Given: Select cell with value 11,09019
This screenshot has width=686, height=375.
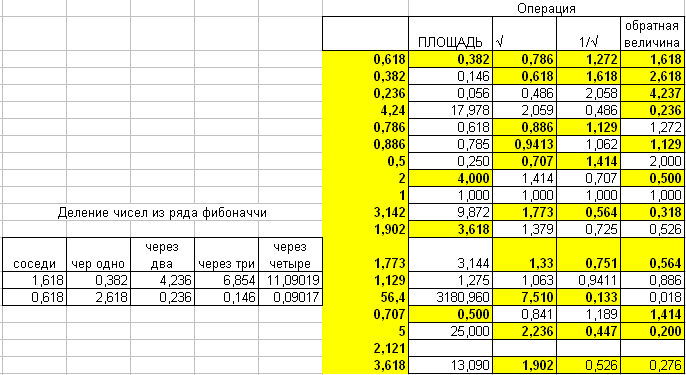Looking at the screenshot, I should pyautogui.click(x=290, y=280).
